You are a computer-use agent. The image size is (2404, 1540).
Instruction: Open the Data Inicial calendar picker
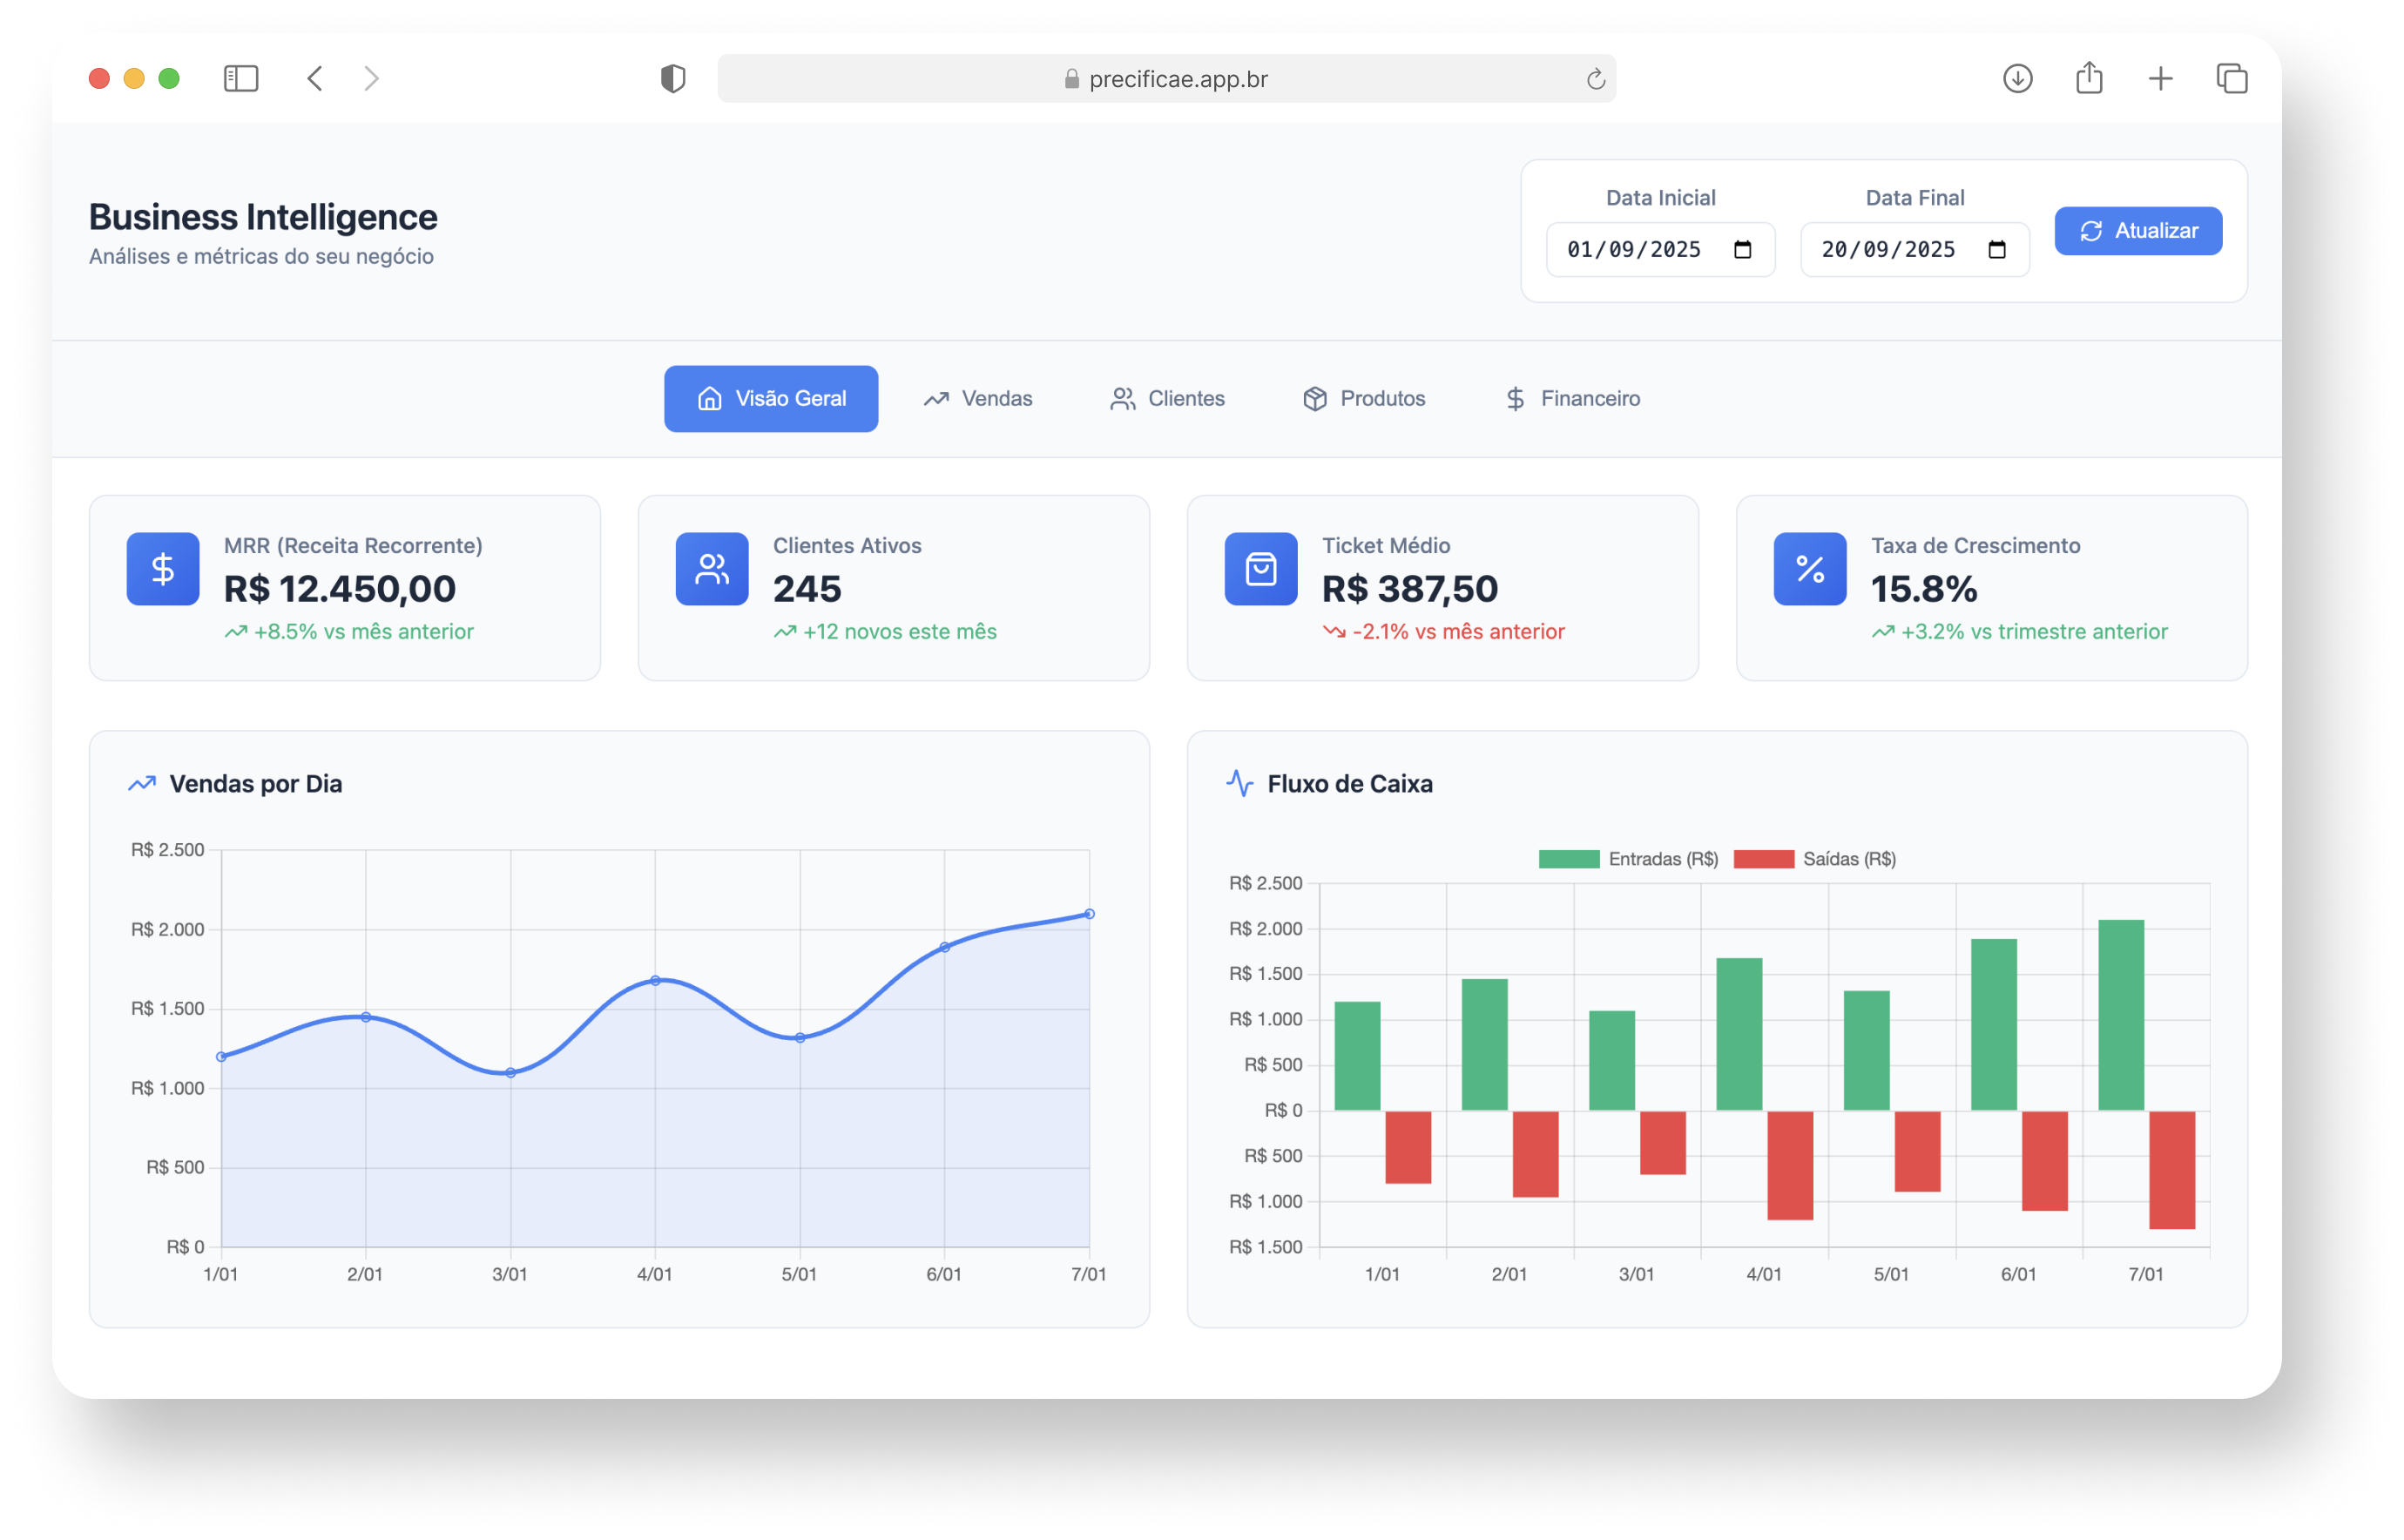pos(1742,249)
